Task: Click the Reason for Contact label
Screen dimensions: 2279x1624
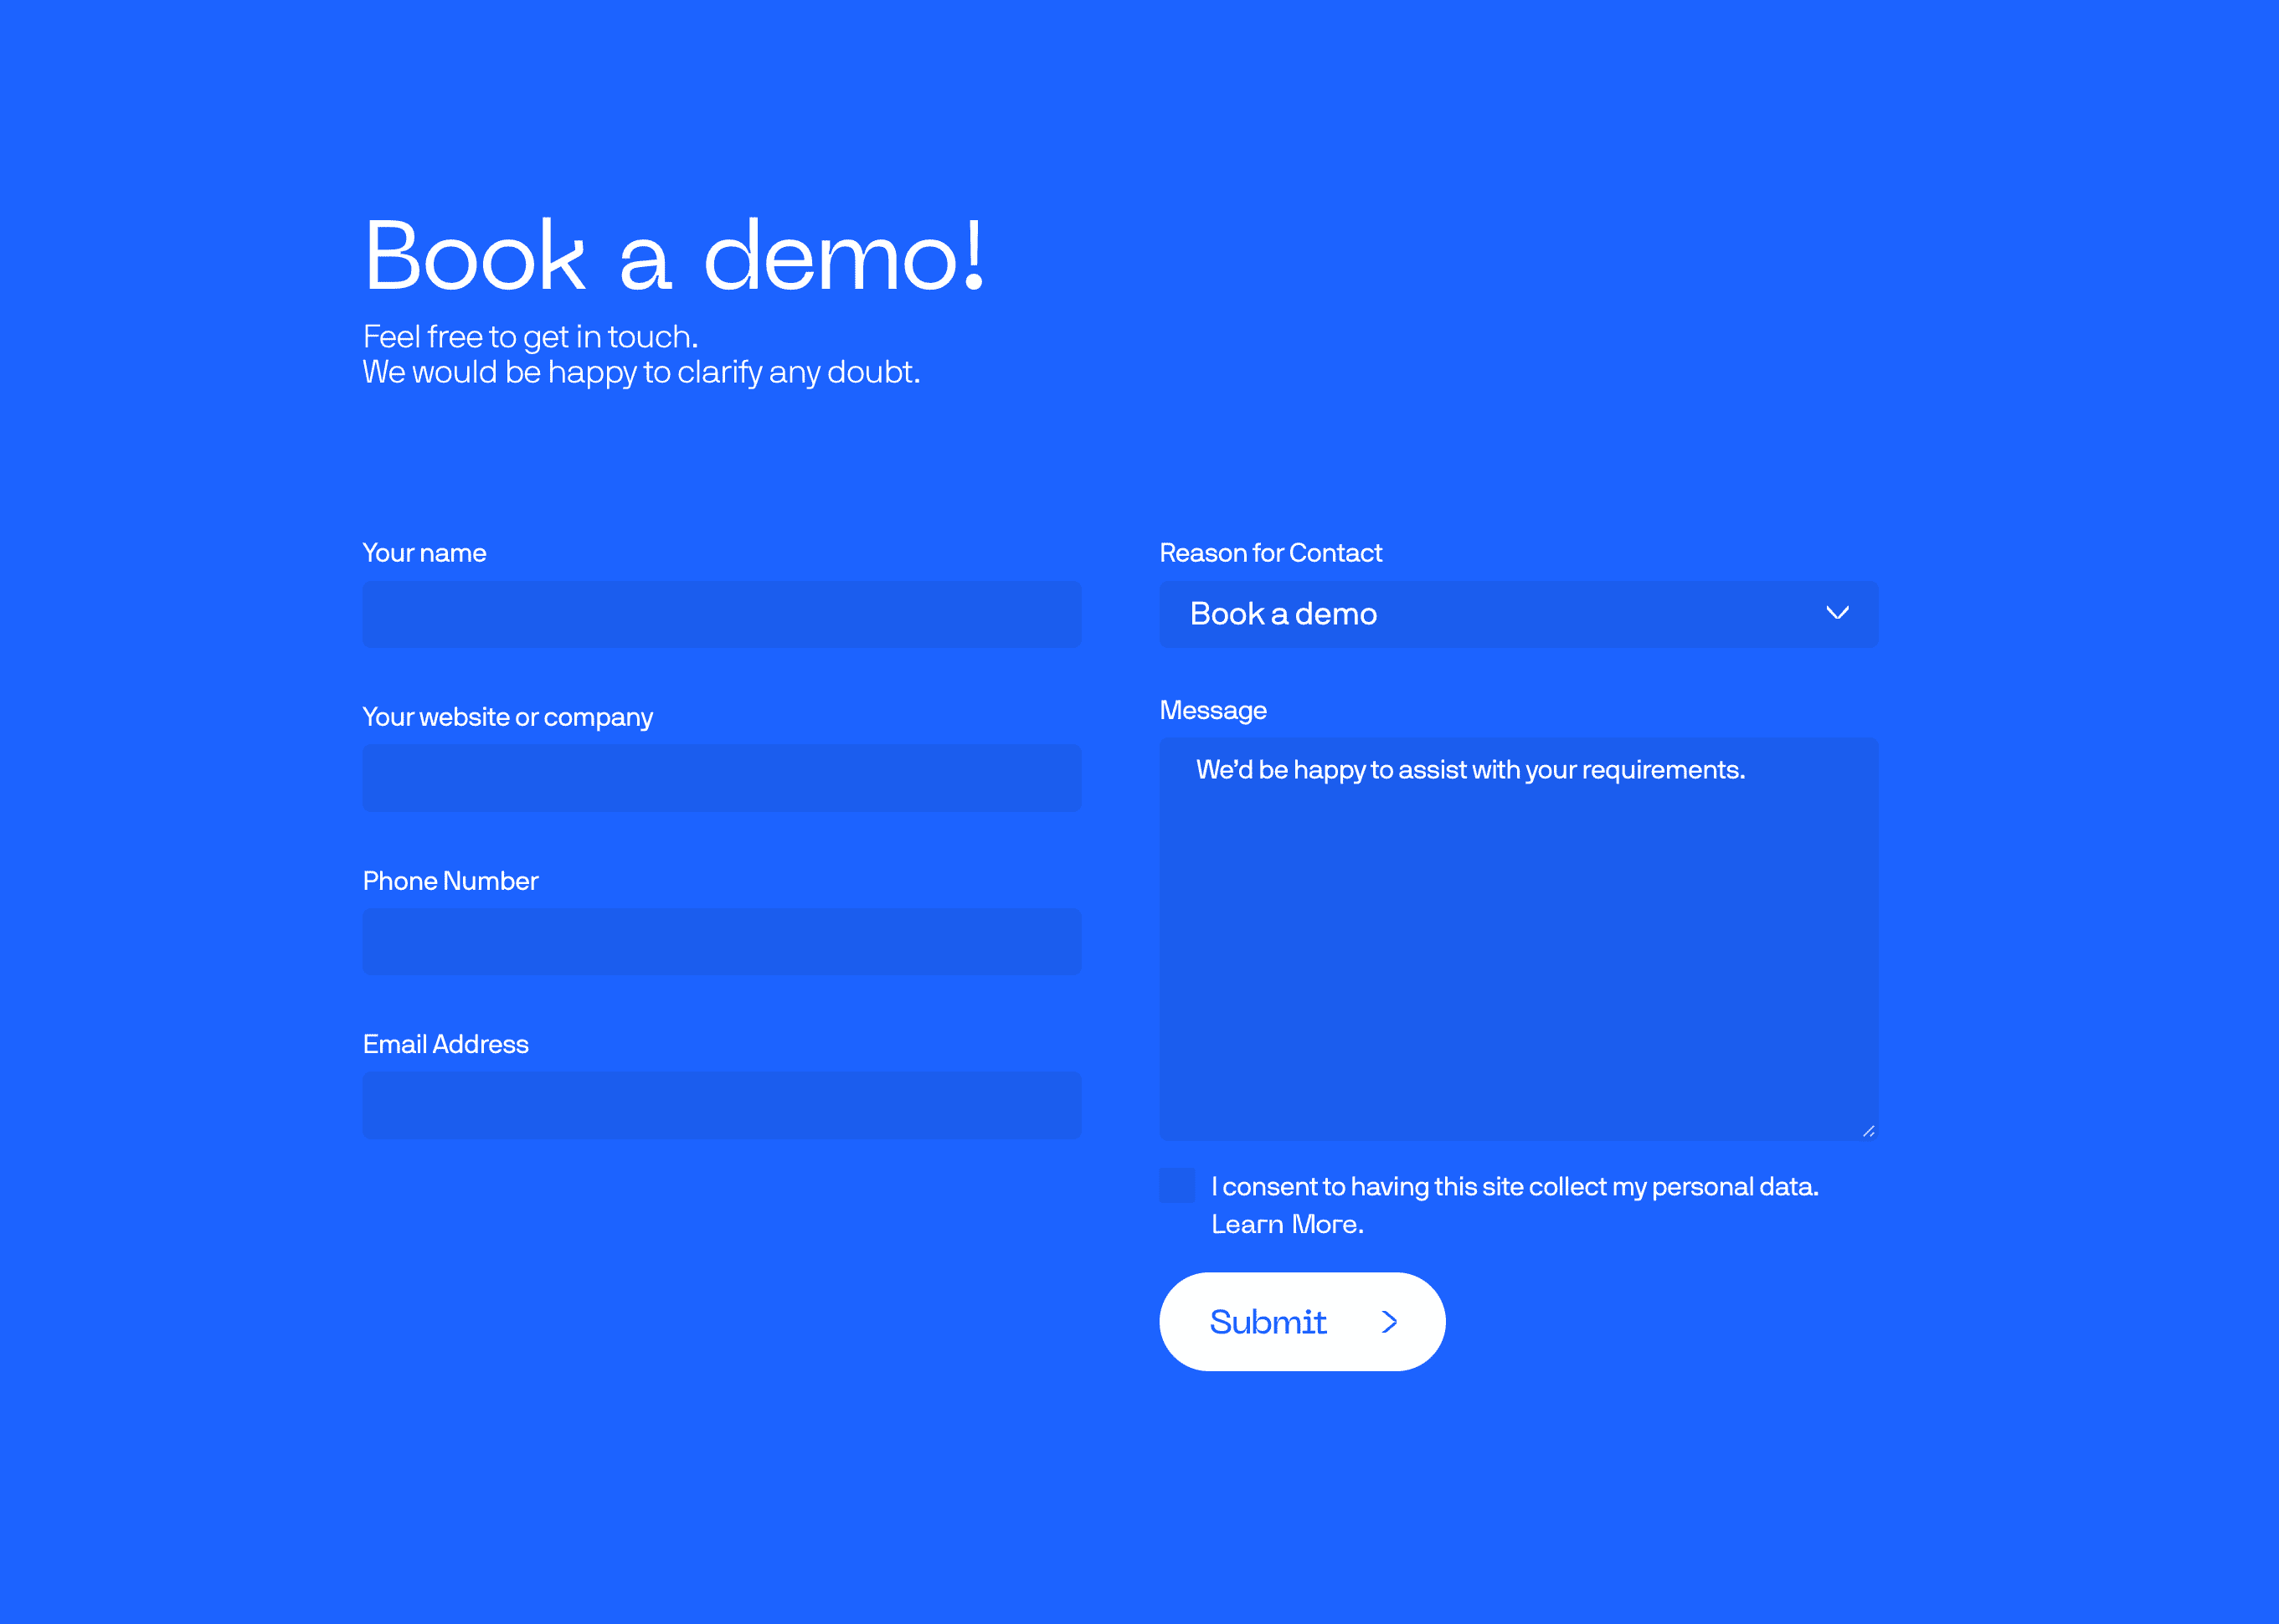Action: [x=1270, y=553]
